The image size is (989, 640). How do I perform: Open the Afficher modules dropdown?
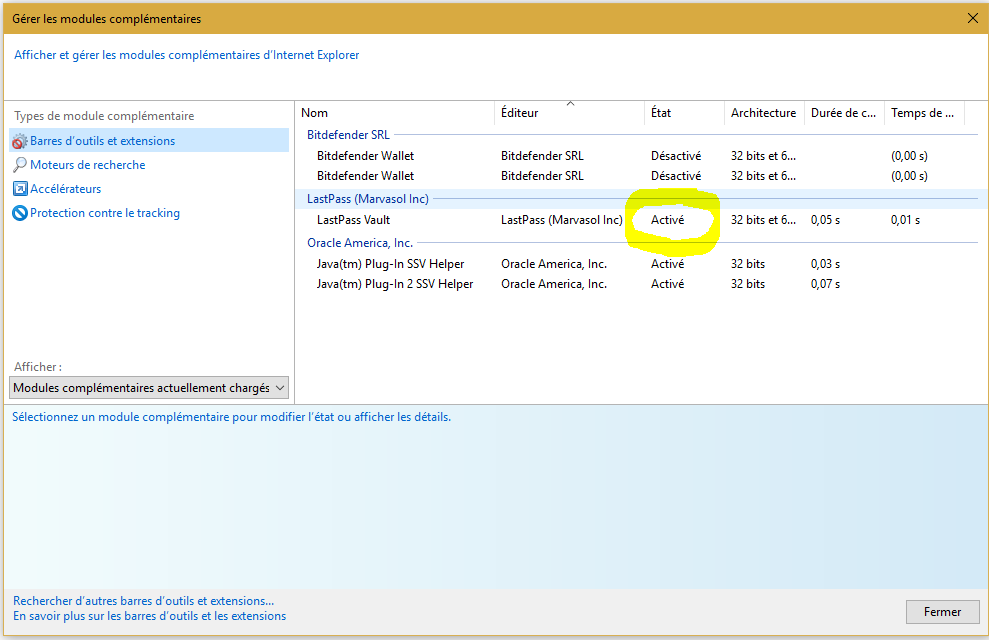point(149,388)
